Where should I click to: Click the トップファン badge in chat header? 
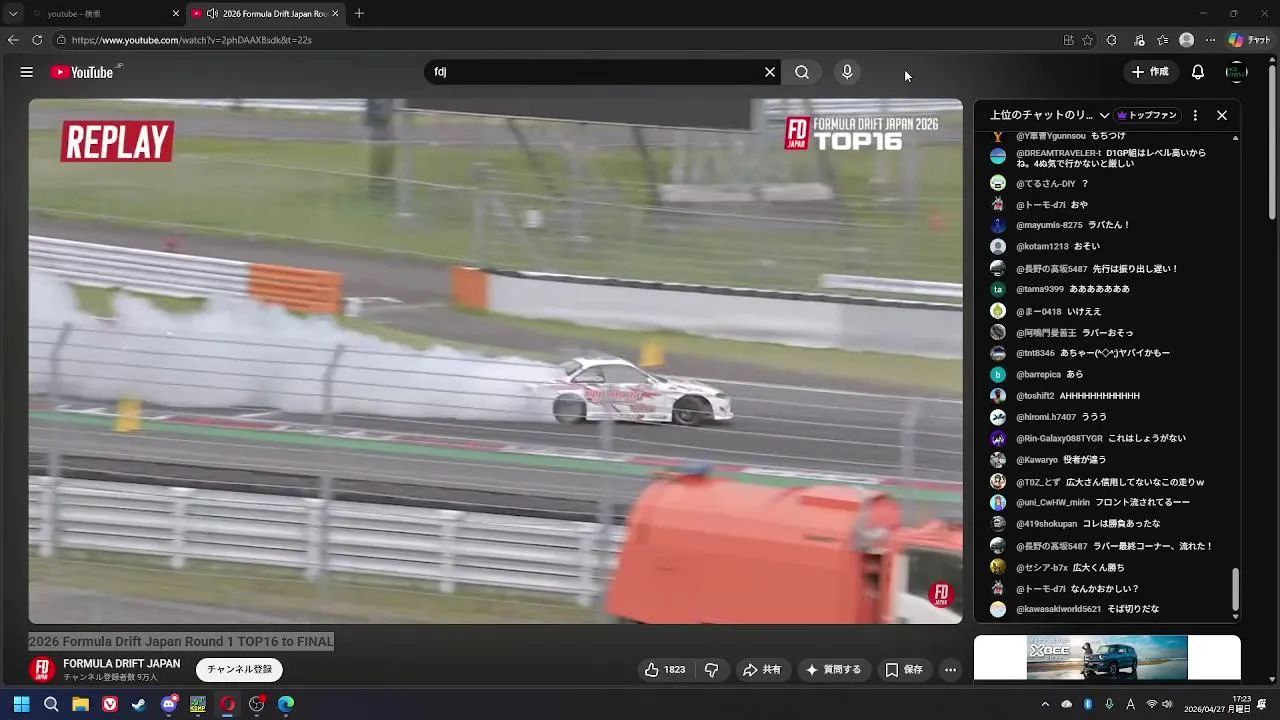click(x=1147, y=115)
